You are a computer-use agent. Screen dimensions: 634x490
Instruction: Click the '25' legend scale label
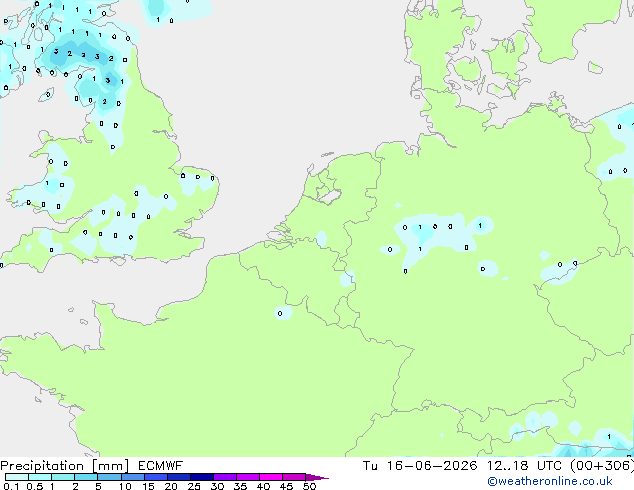(x=194, y=486)
